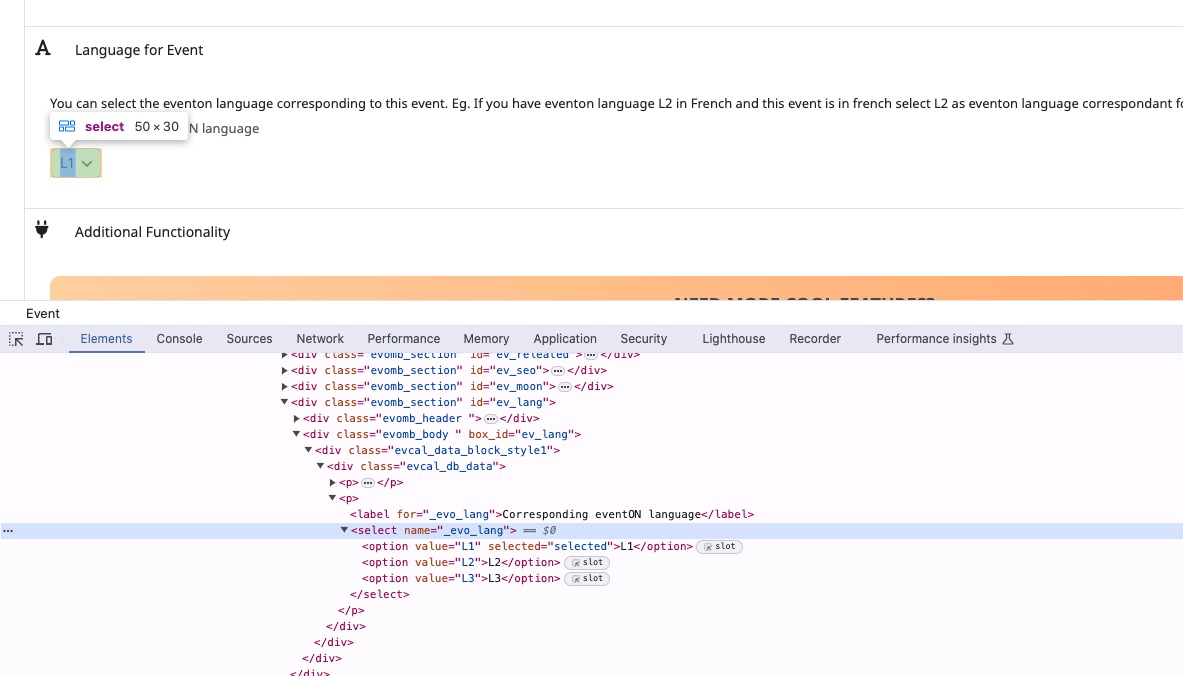Open the Sources tab

pyautogui.click(x=249, y=340)
